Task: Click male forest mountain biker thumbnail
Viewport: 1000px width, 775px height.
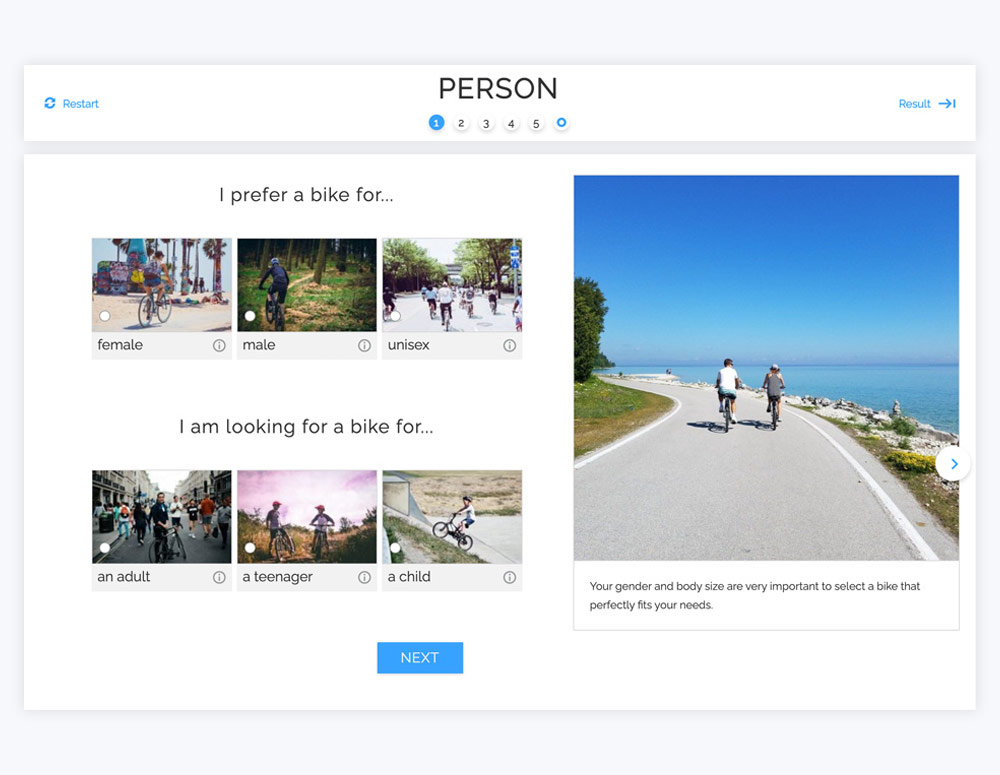Action: tap(307, 285)
